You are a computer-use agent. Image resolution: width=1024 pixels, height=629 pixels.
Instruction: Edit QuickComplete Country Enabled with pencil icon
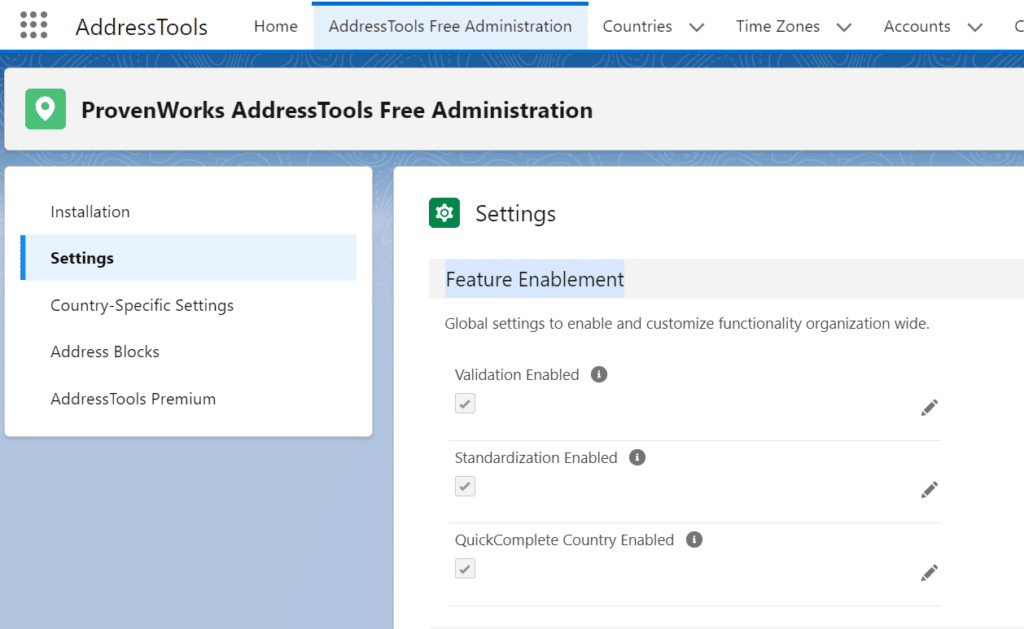click(929, 572)
